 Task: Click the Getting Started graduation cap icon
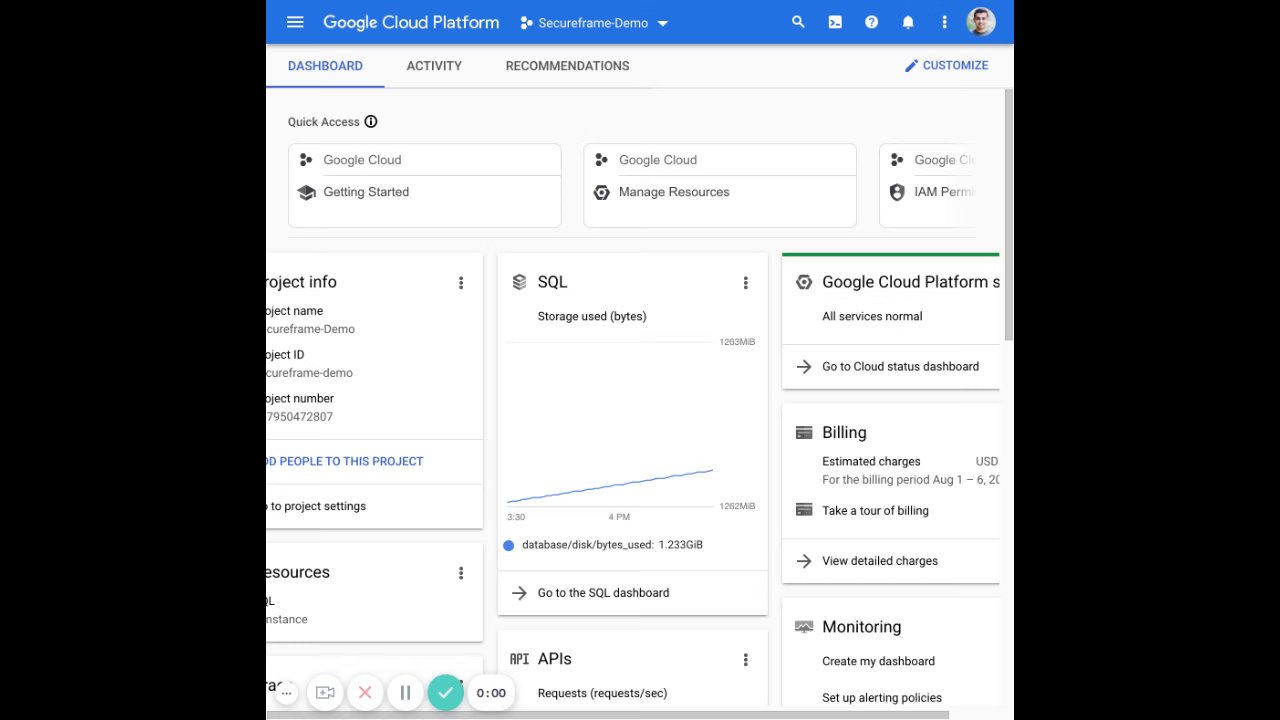coord(306,192)
